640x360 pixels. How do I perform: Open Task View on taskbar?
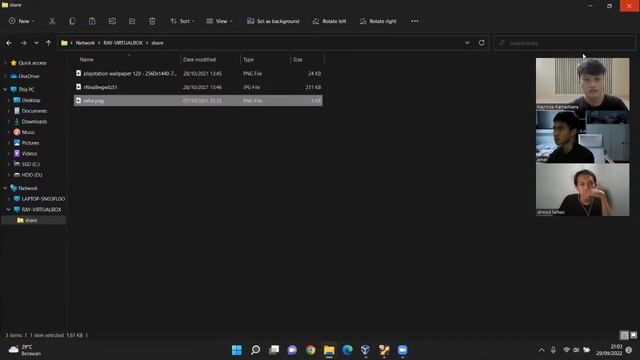pyautogui.click(x=274, y=350)
